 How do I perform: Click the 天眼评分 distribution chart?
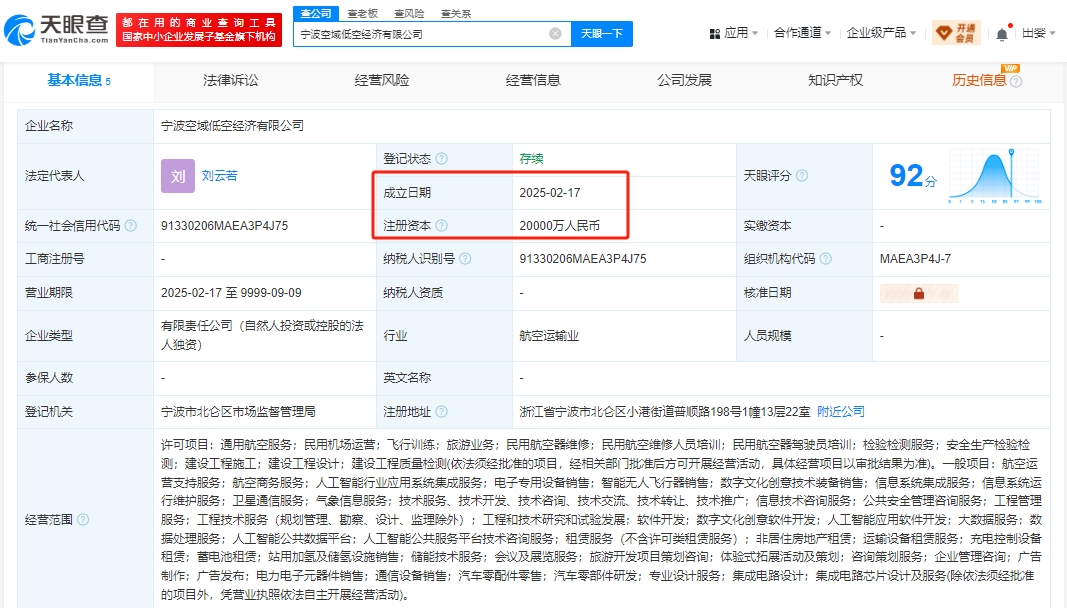[x=994, y=176]
